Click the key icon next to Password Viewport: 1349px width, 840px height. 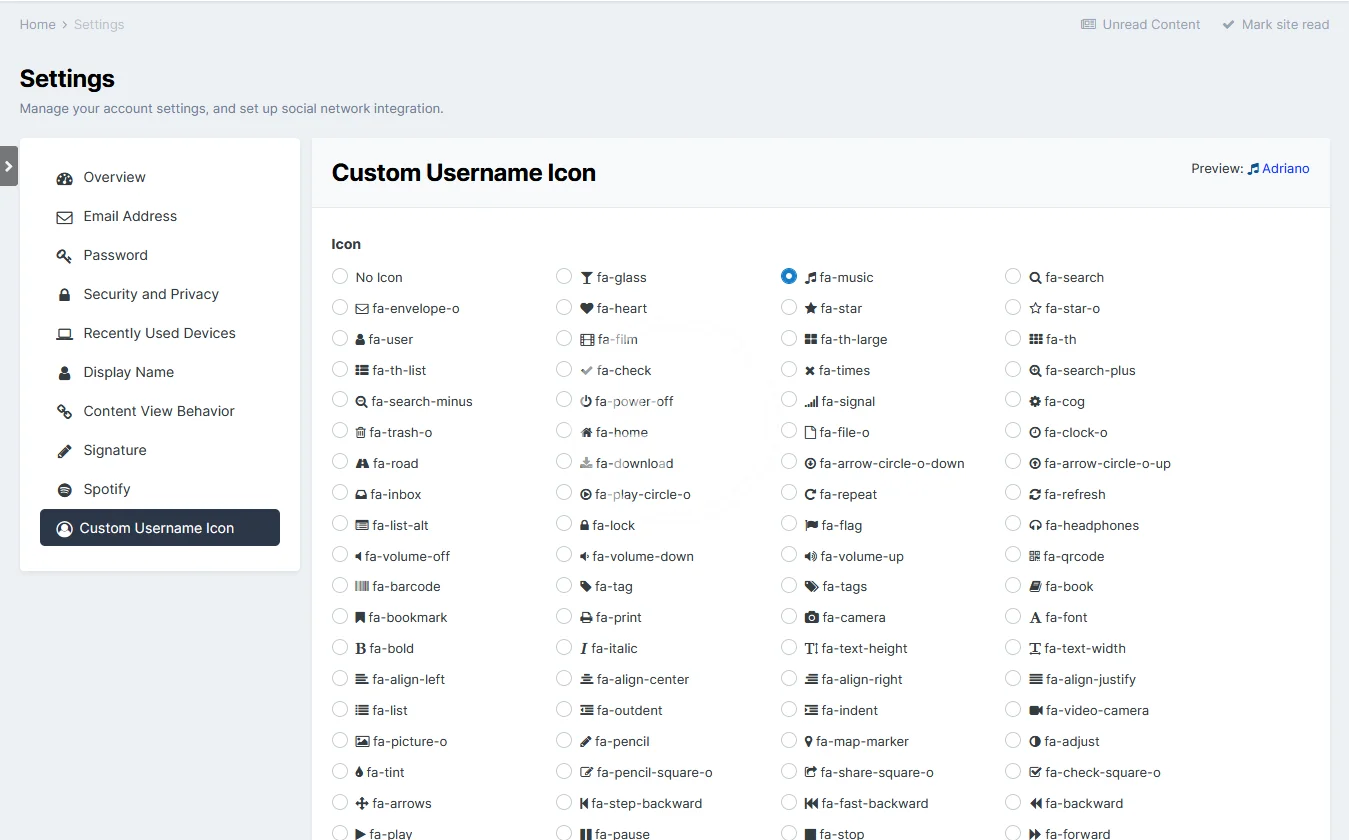click(65, 256)
